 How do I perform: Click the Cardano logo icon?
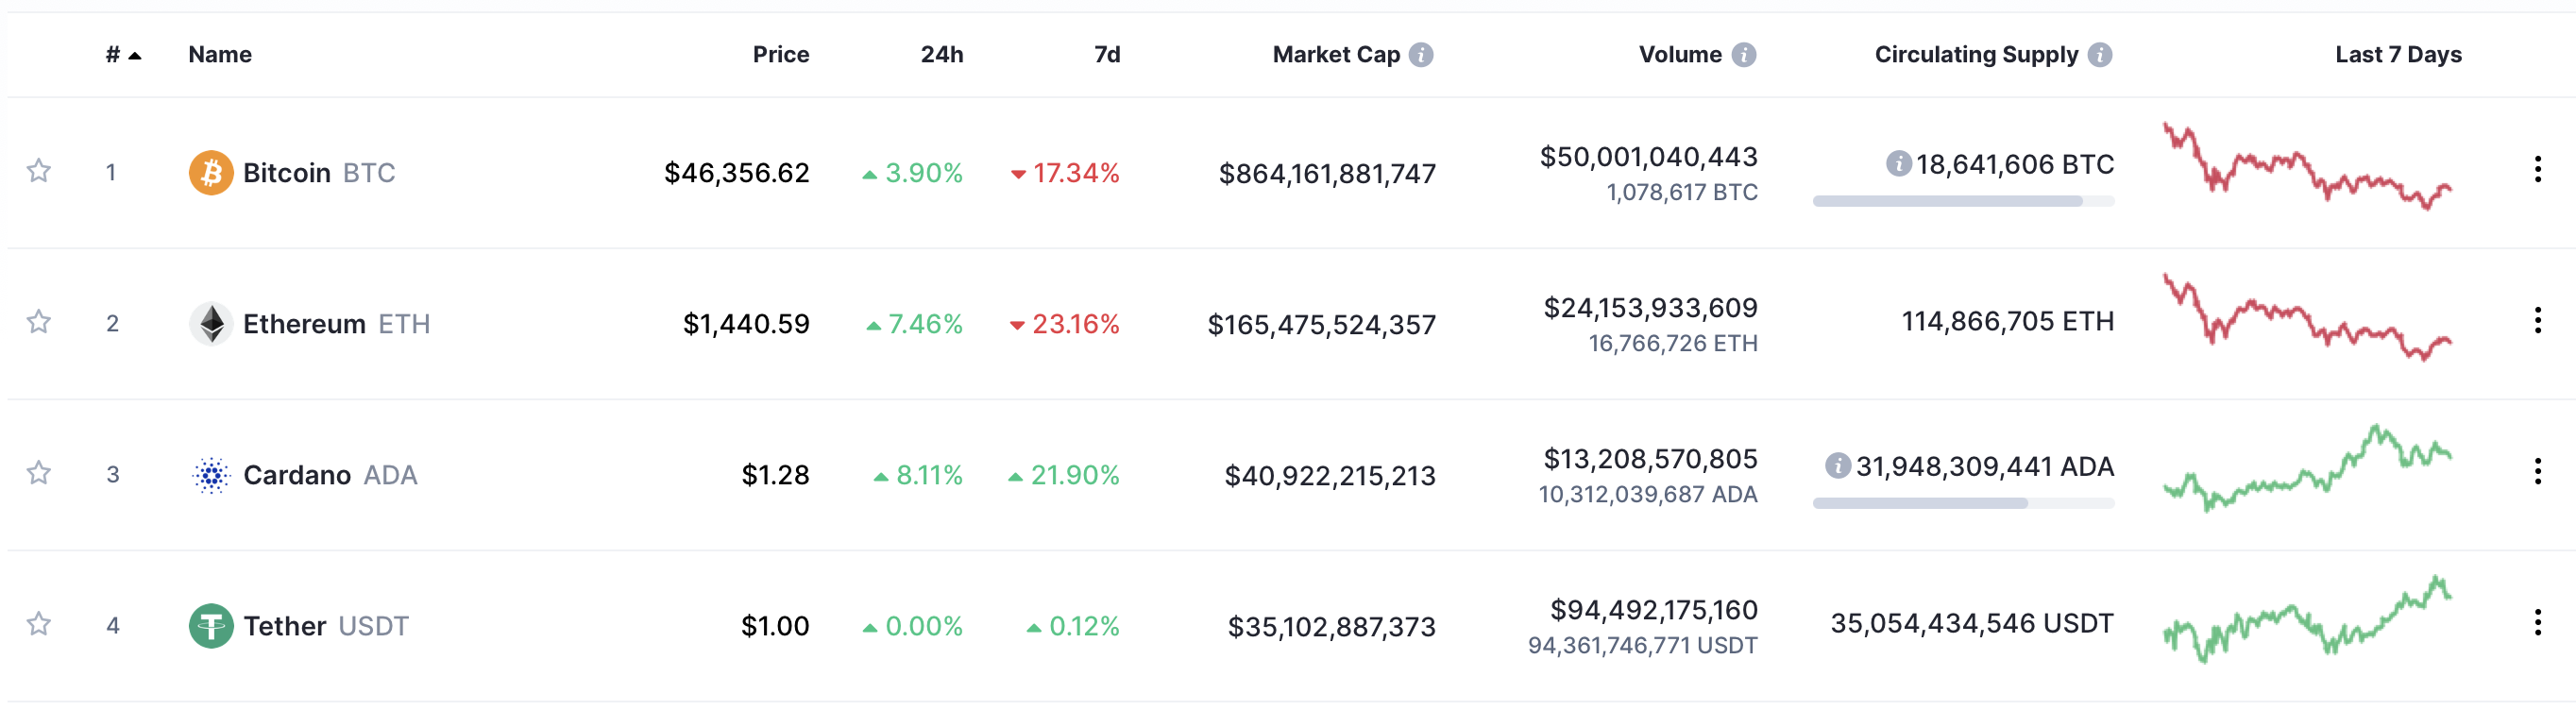(x=211, y=475)
